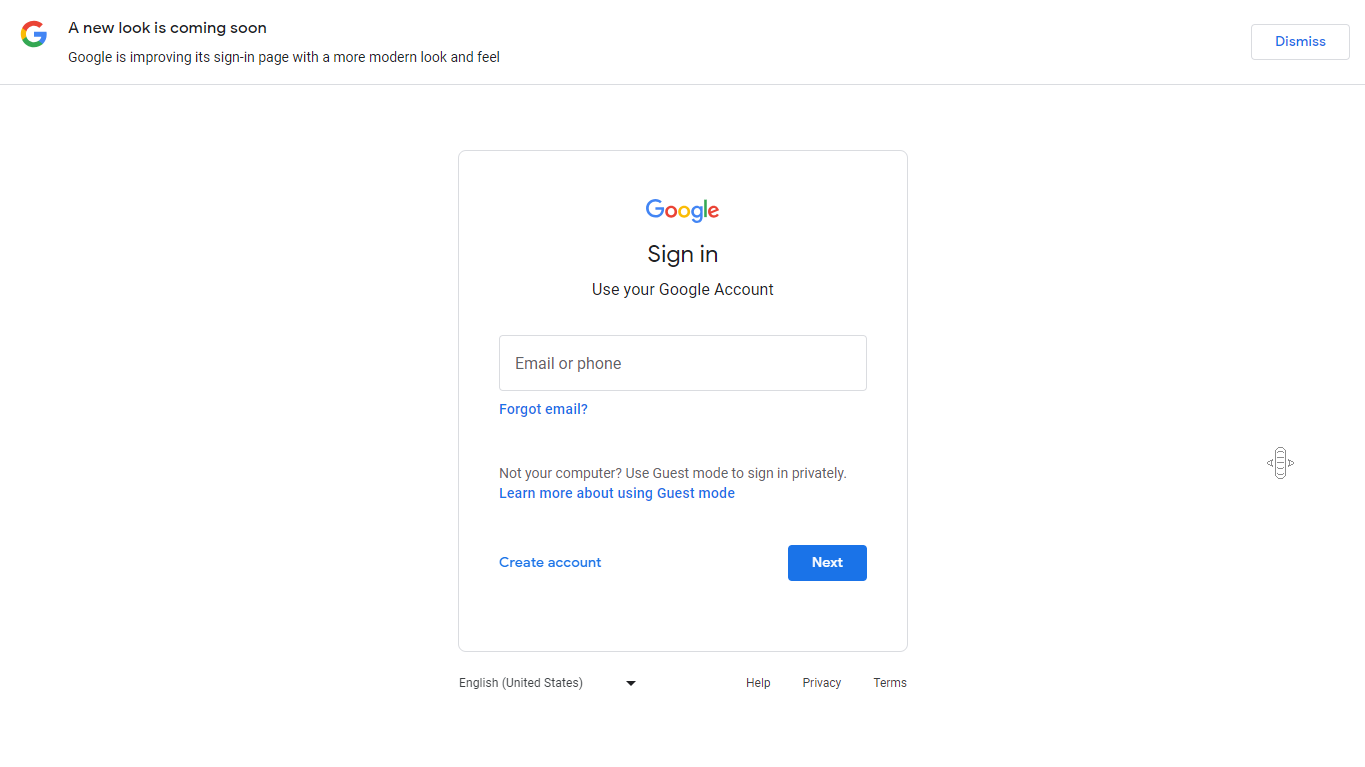Open the Terms footer link
The image size is (1365, 767).
point(889,683)
